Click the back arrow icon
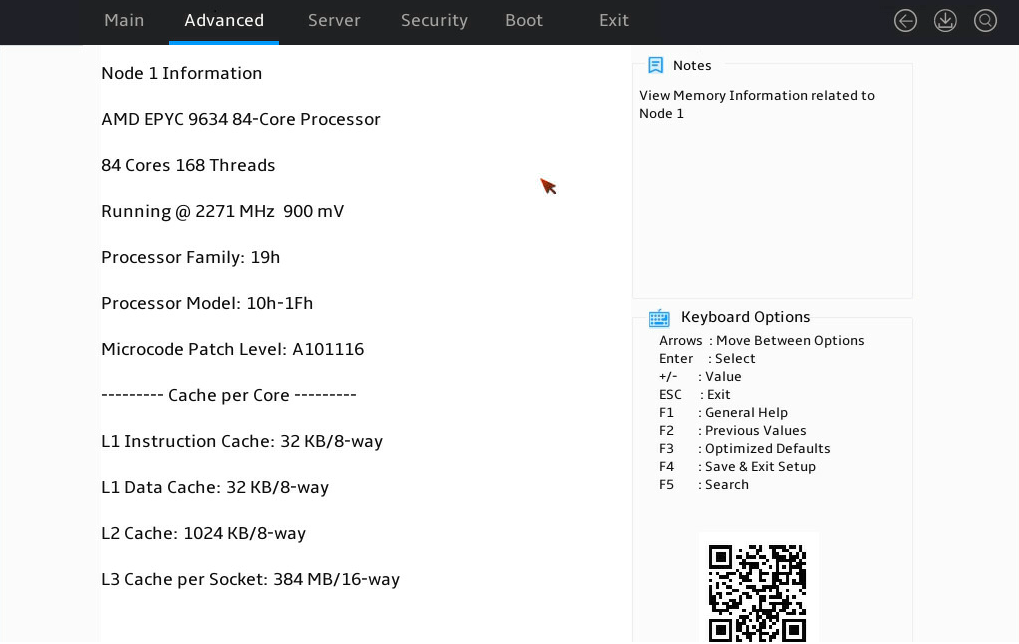Screen dimensions: 1019x644 click(x=905, y=21)
